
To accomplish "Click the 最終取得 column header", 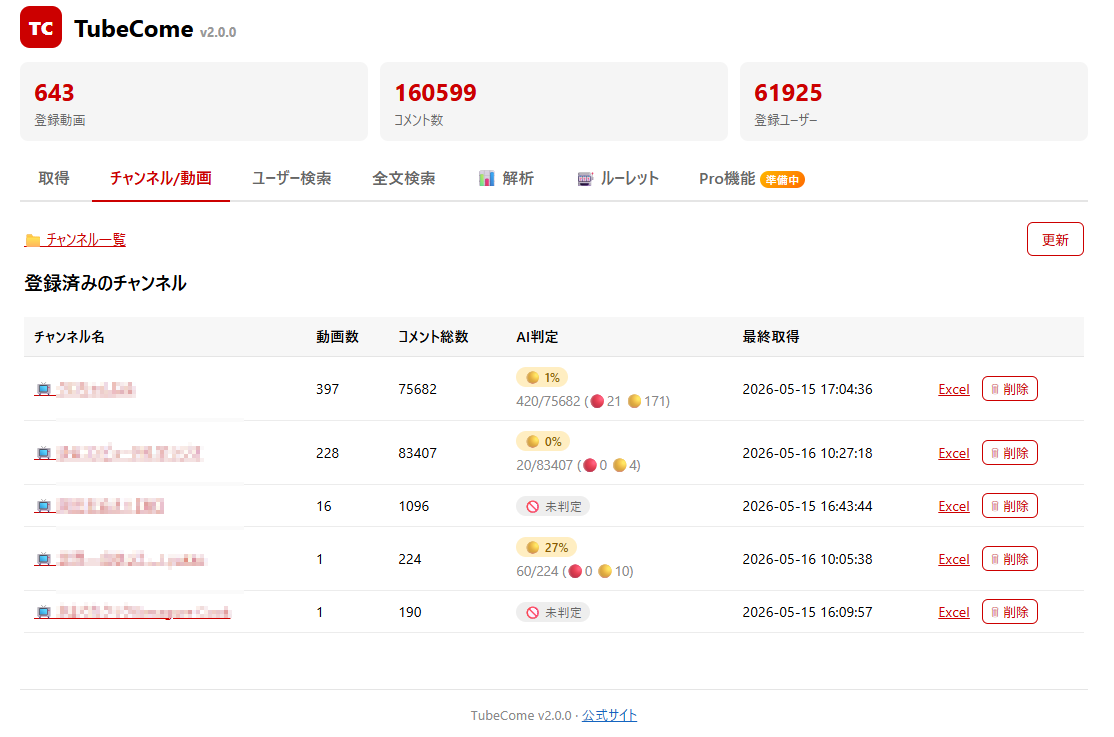I will point(771,337).
